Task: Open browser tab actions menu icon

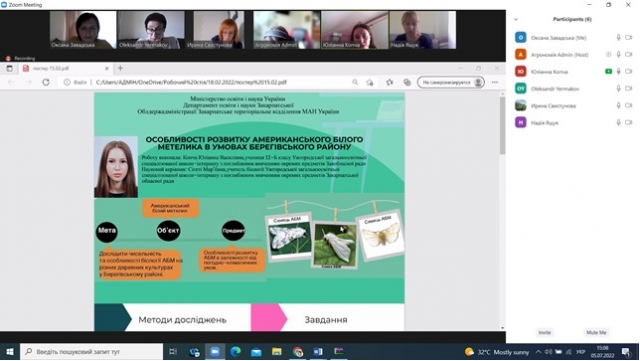Action: (9, 68)
